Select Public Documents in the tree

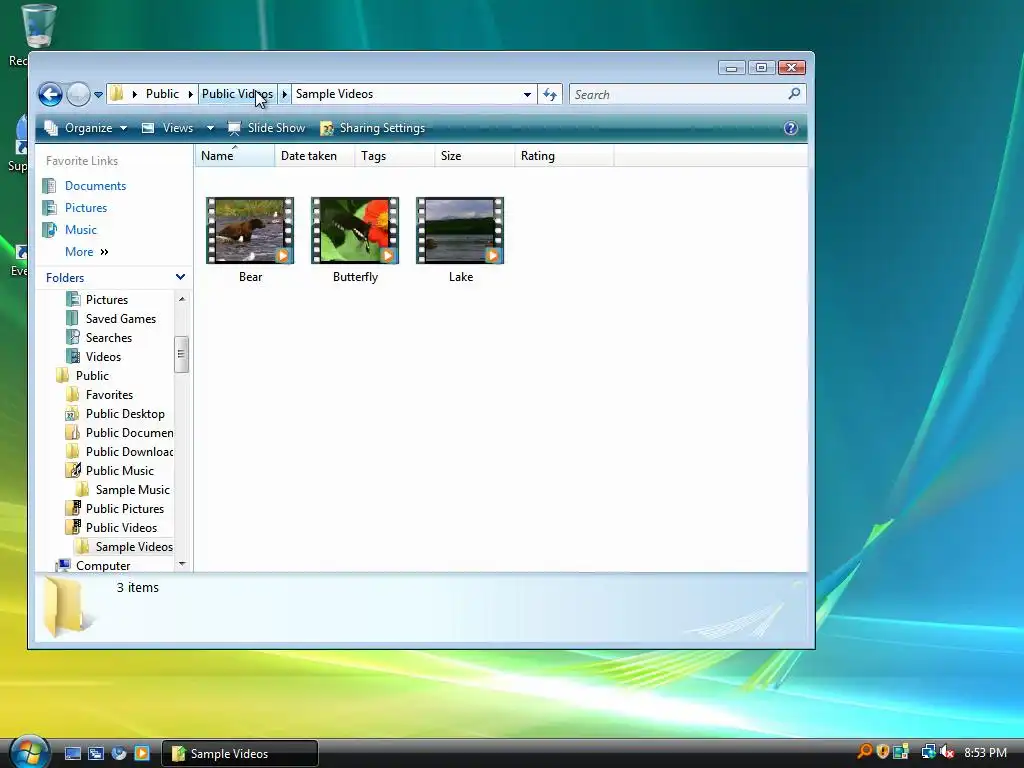pos(129,432)
